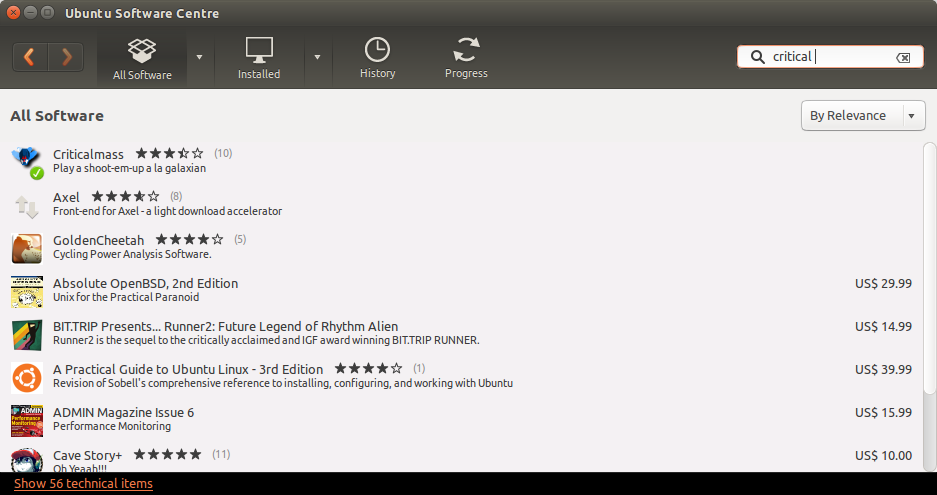Screen dimensions: 937x495
Task: Expand the Installed dropdown arrow
Action: tap(317, 57)
